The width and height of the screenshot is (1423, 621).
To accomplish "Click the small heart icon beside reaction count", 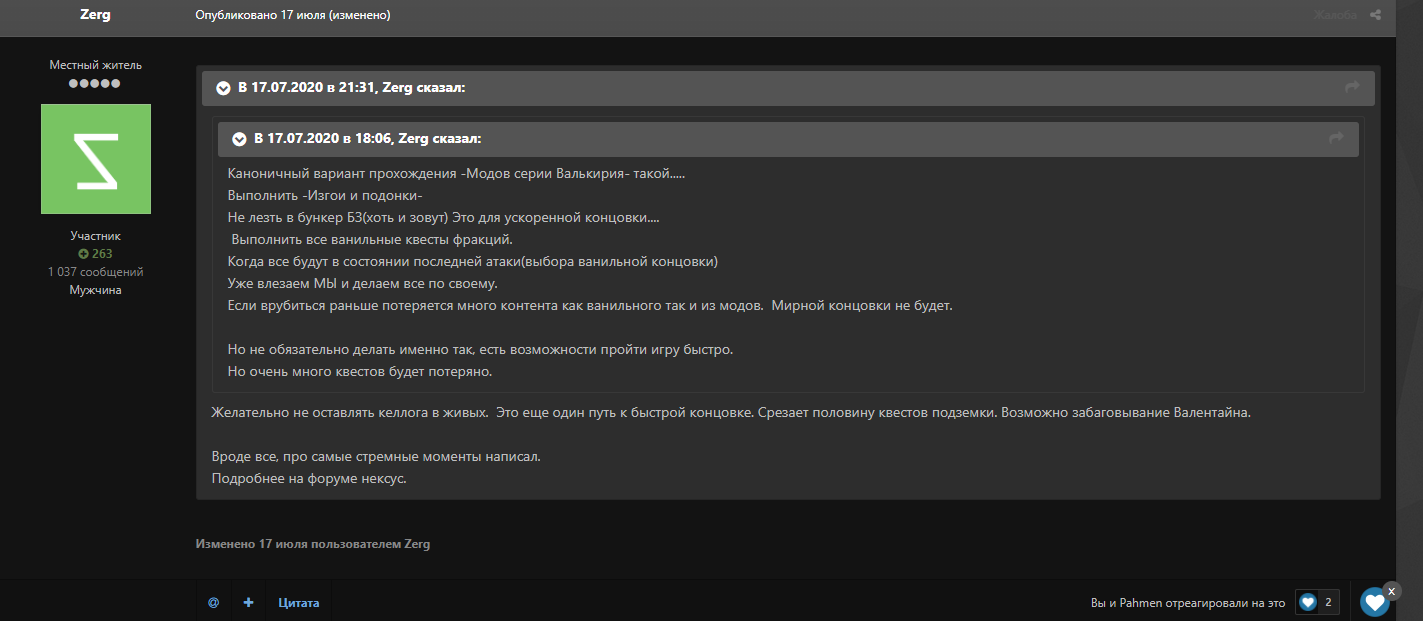I will tap(1307, 602).
